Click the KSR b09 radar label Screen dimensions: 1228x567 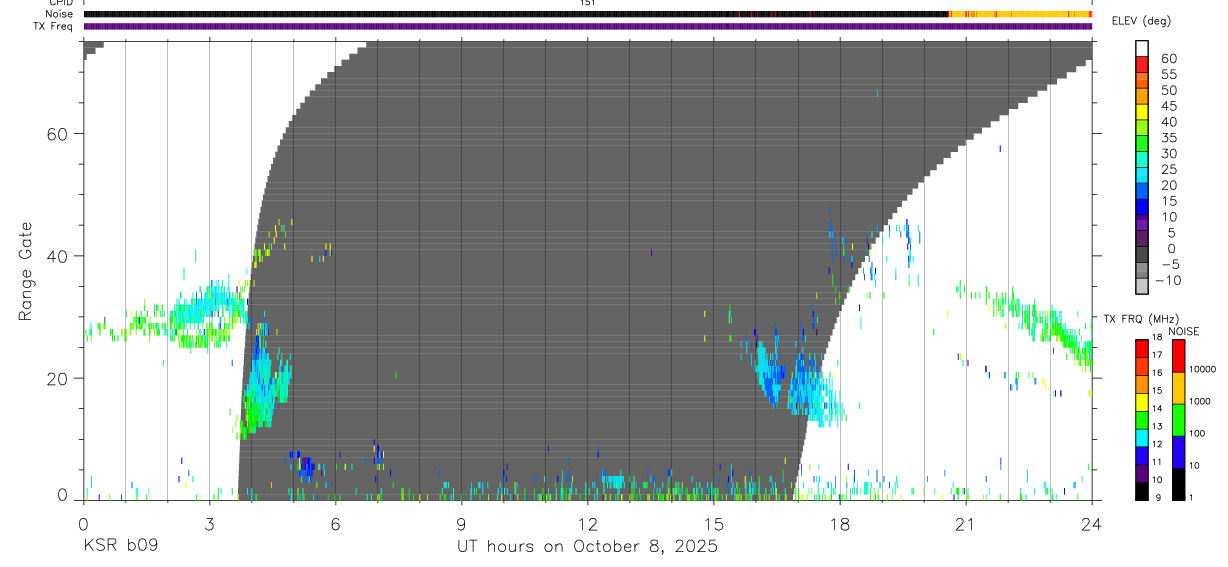(120, 547)
